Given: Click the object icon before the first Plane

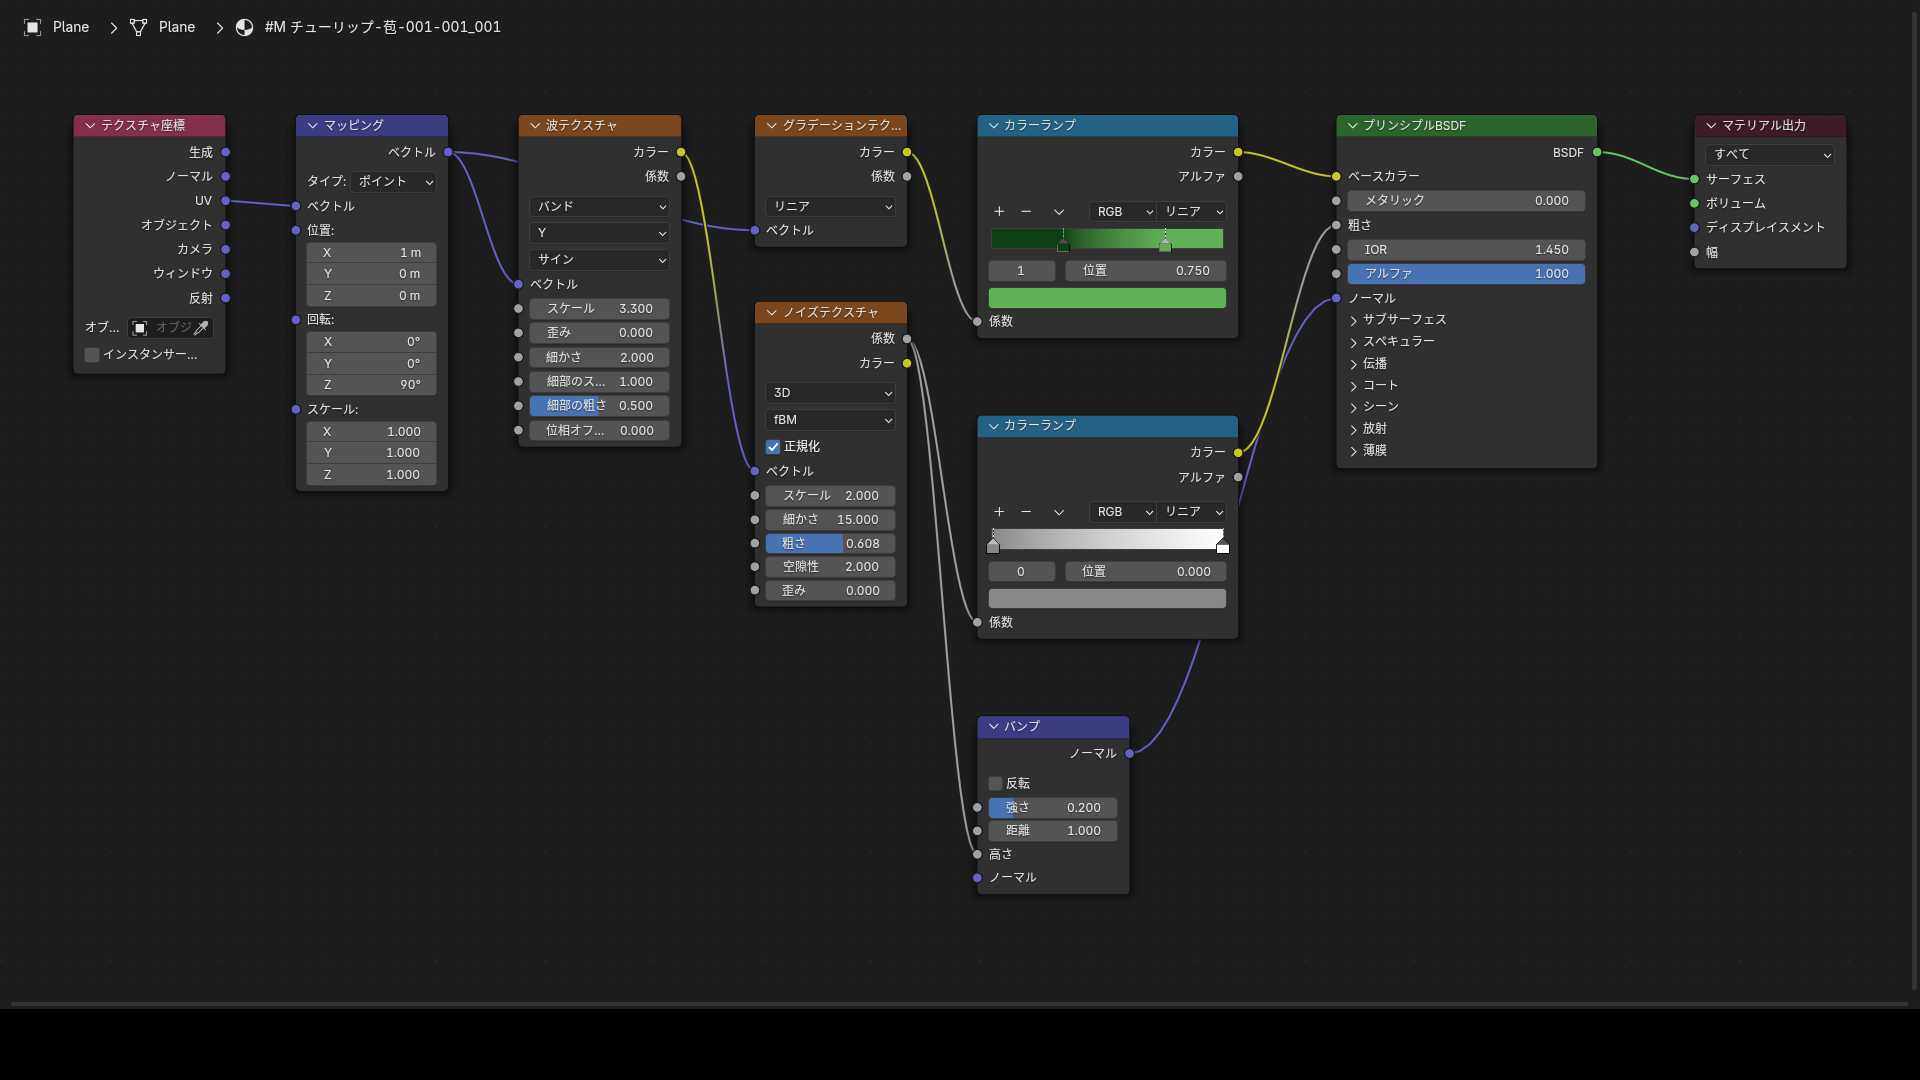Looking at the screenshot, I should tap(32, 27).
